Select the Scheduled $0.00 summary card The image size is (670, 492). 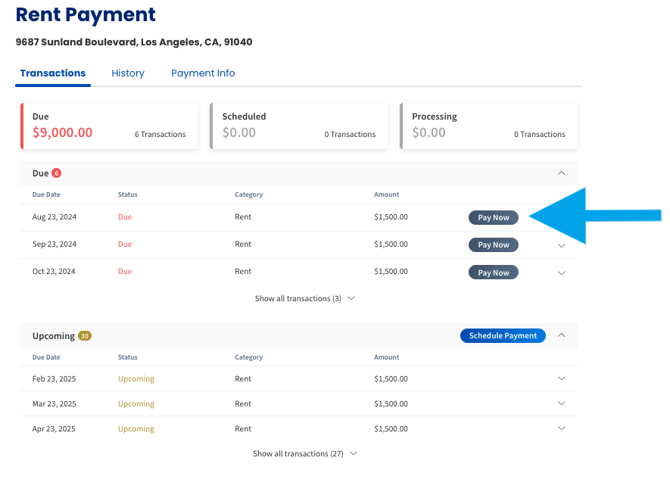pos(299,126)
